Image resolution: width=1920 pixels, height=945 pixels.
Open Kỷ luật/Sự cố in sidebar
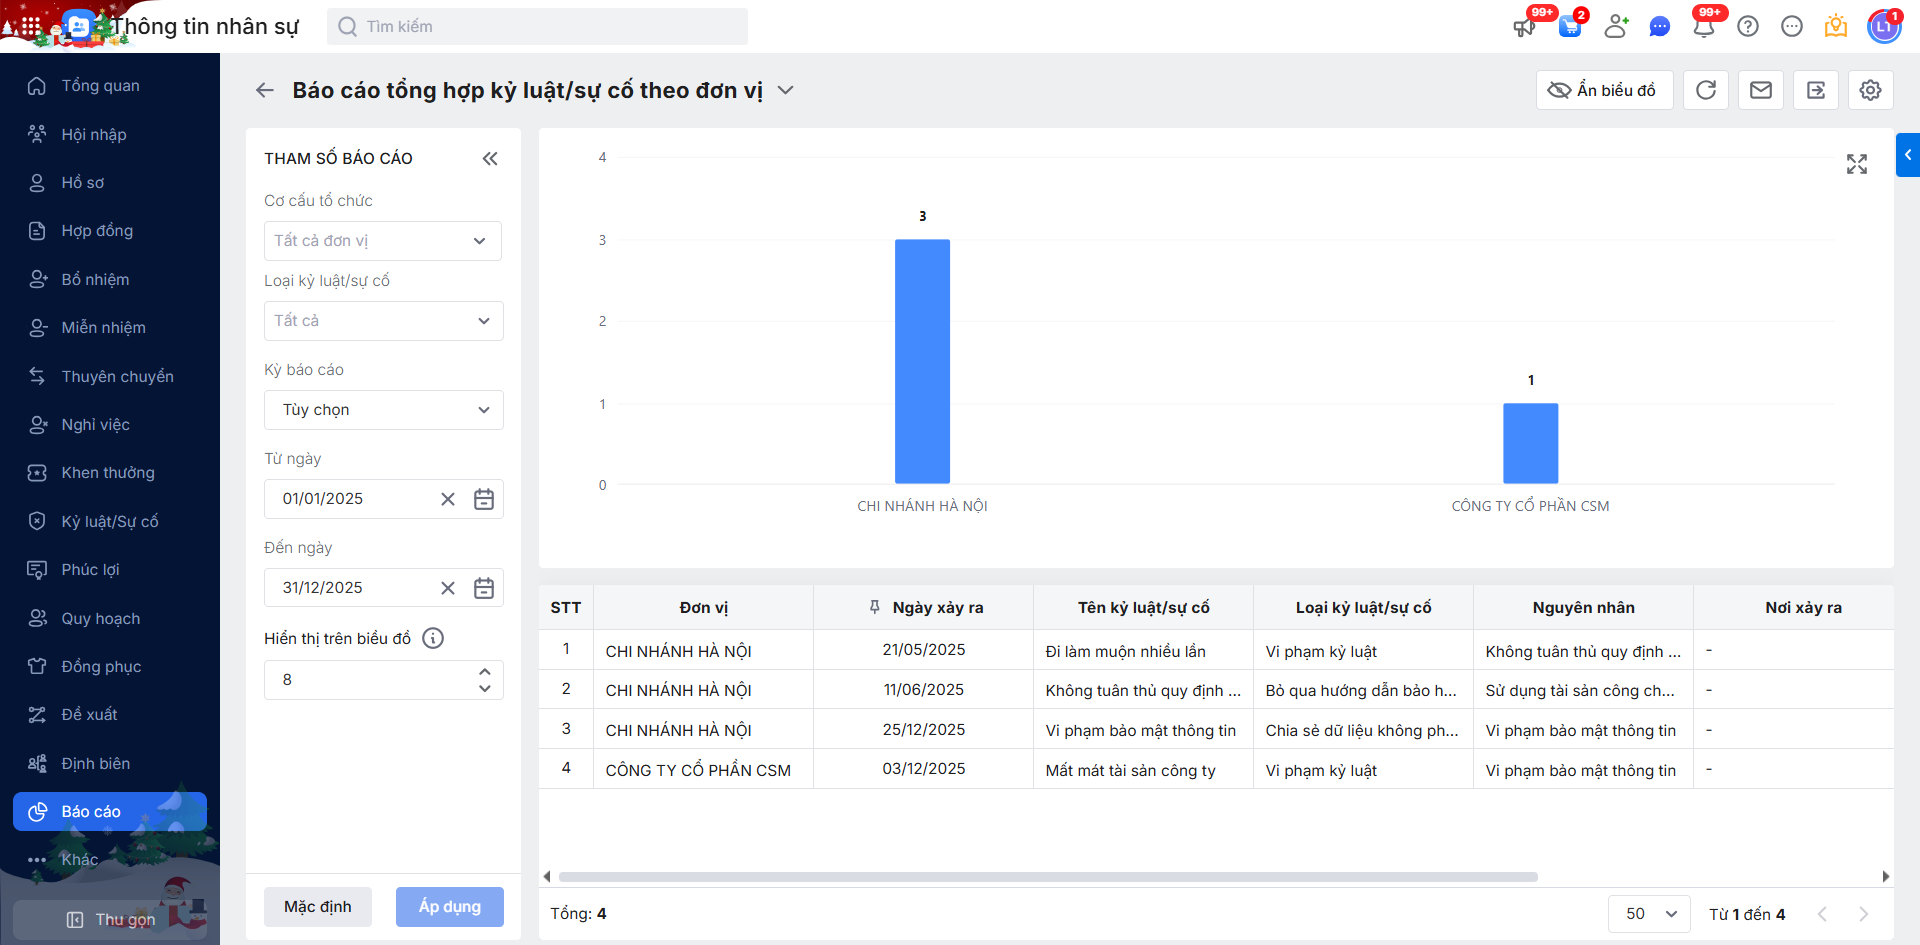point(110,521)
